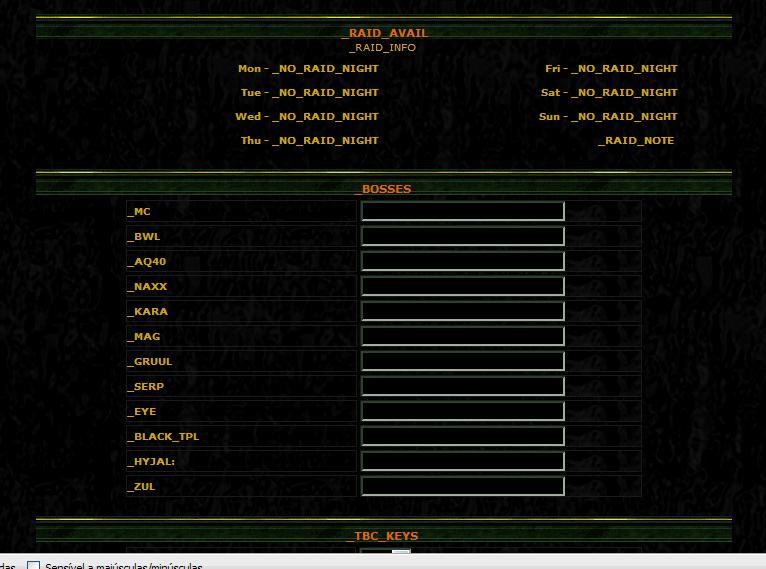Click the _MC boss input field
The height and width of the screenshot is (569, 766).
tap(462, 211)
